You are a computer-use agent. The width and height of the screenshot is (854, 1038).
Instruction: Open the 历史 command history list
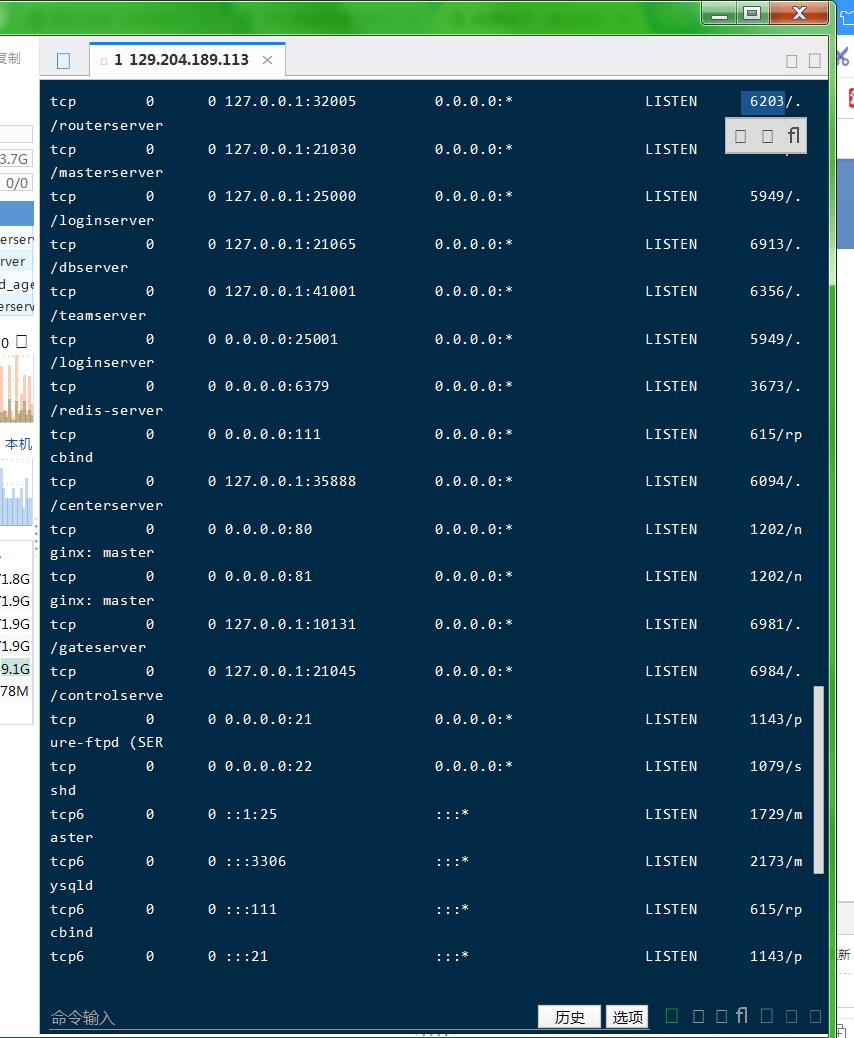click(x=570, y=1017)
